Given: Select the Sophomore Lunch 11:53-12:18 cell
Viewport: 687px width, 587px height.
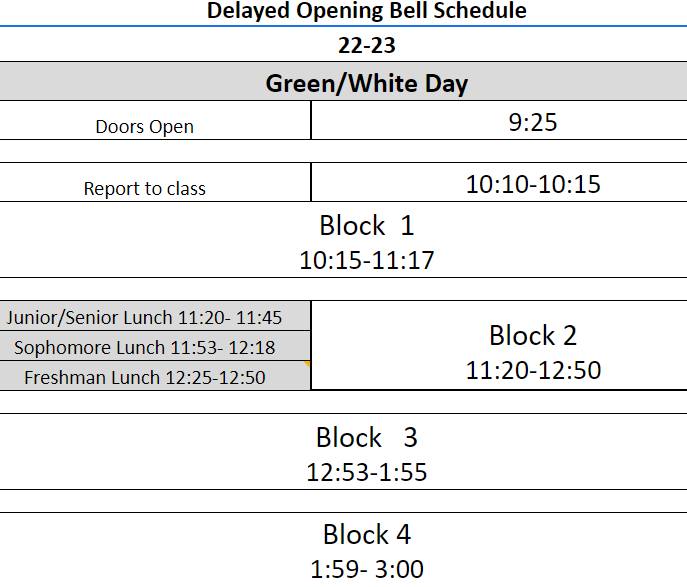Looking at the screenshot, I should (x=155, y=347).
